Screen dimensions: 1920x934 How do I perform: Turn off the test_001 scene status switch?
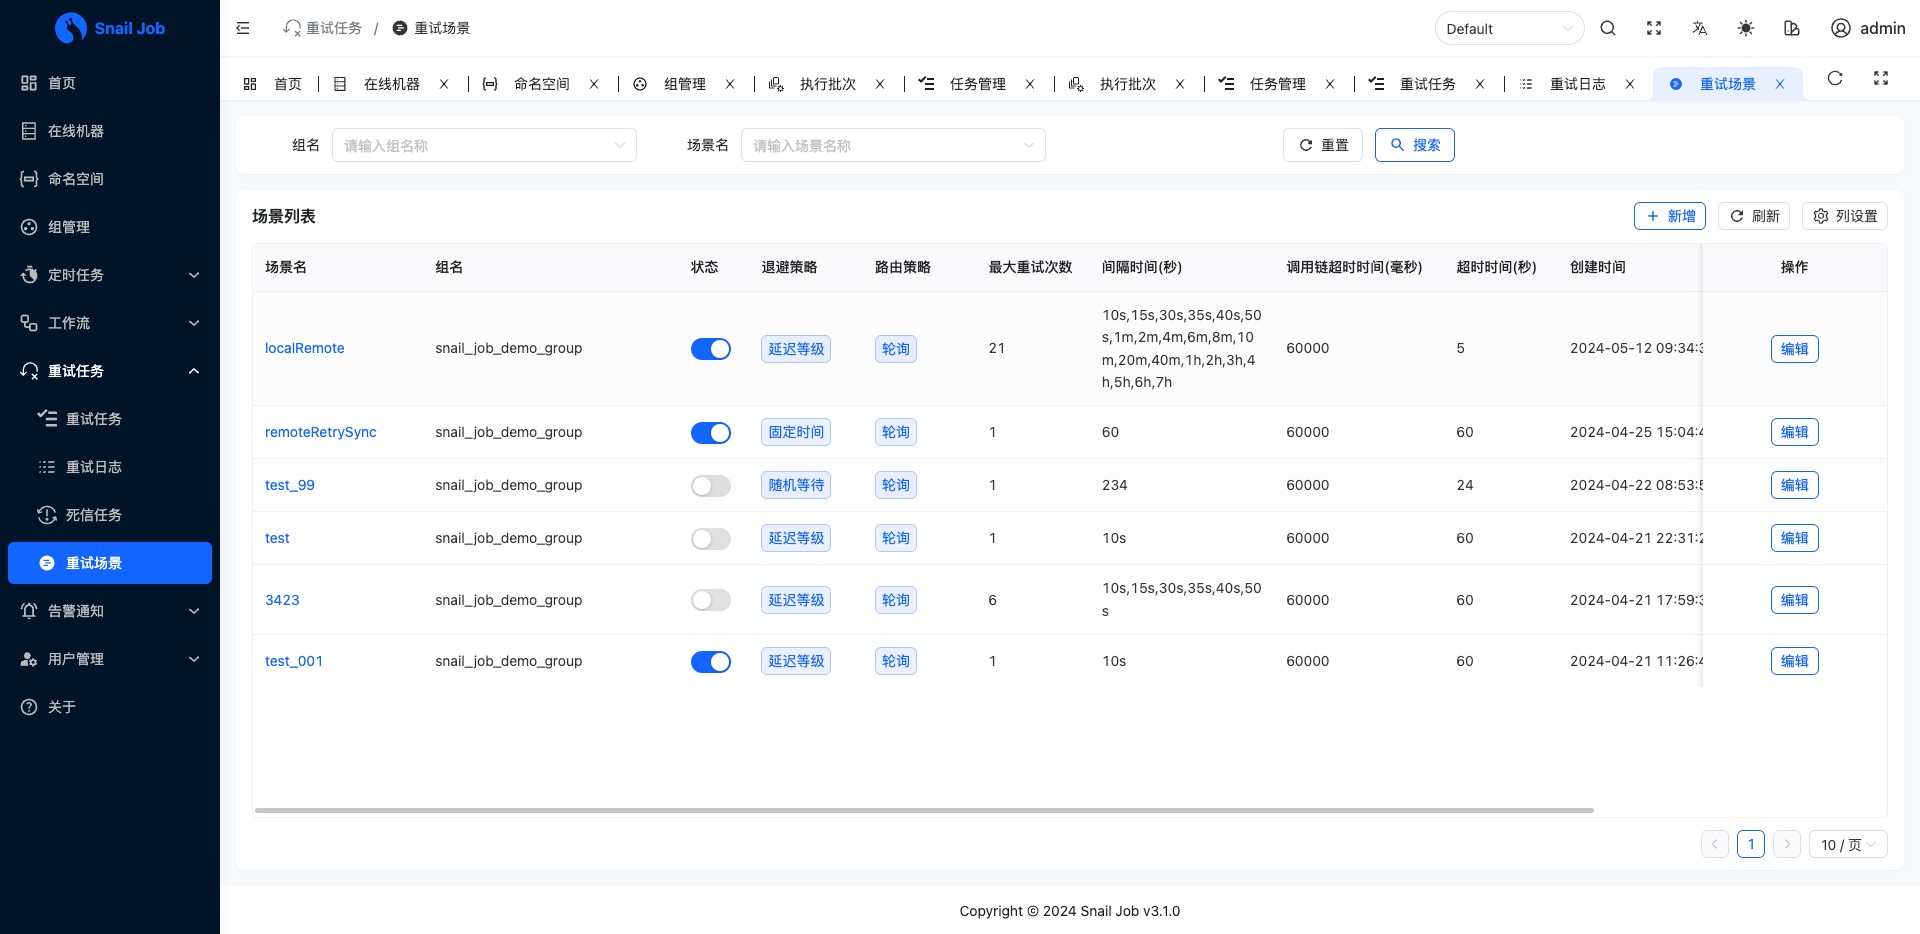coord(711,662)
